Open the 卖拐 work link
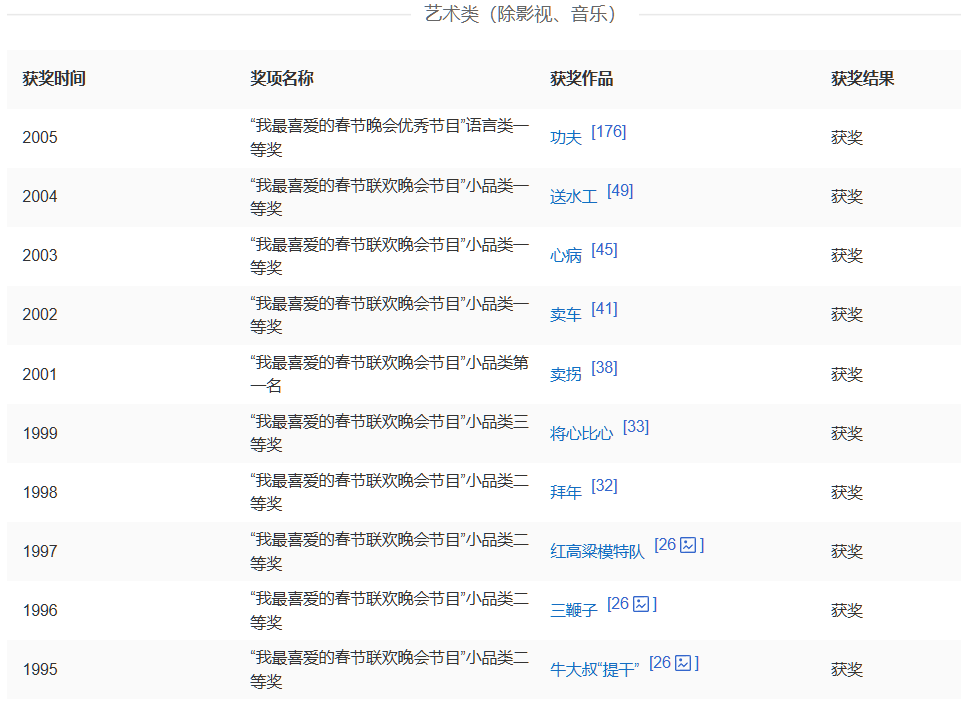The height and width of the screenshot is (711, 961). click(565, 374)
